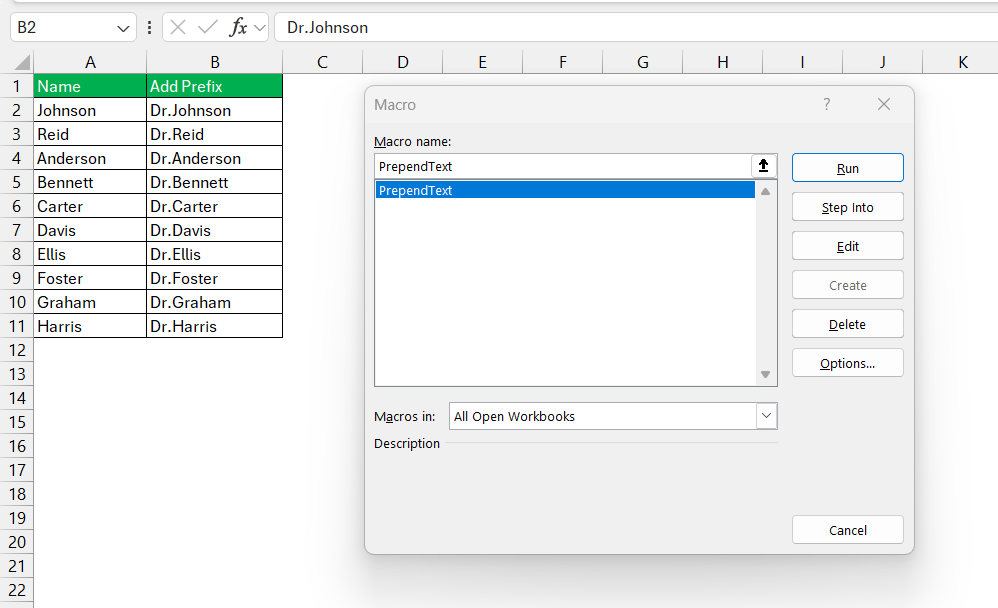Select row 1 header
The image size is (998, 608).
click(17, 86)
